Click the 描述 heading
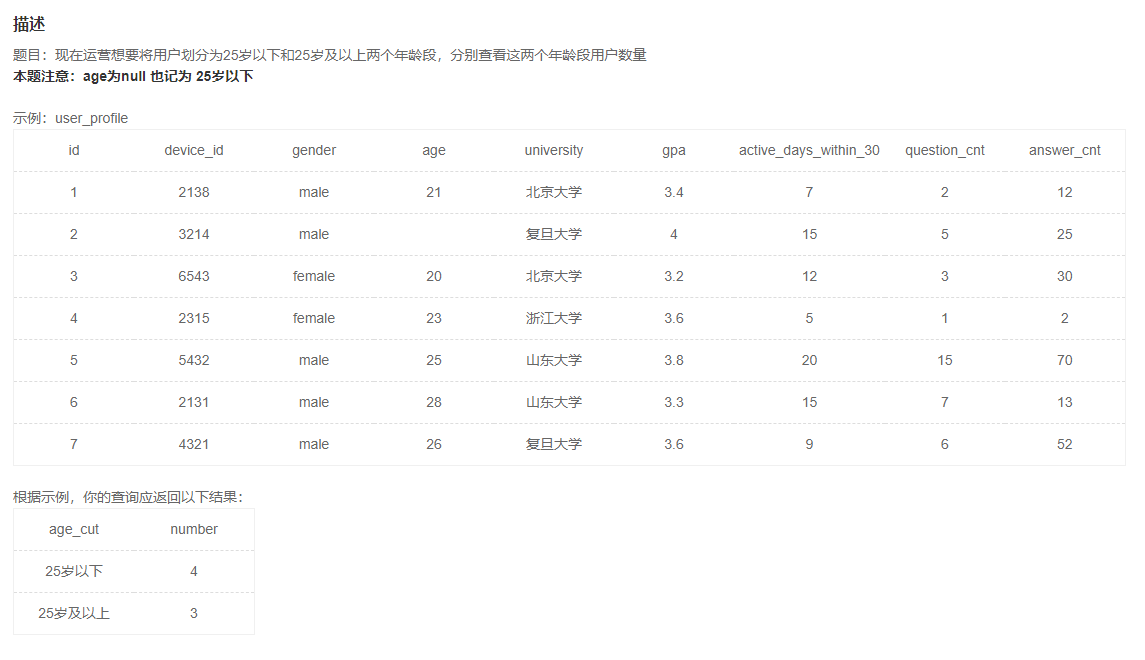Image resolution: width=1145 pixels, height=660 pixels. pyautogui.click(x=29, y=24)
